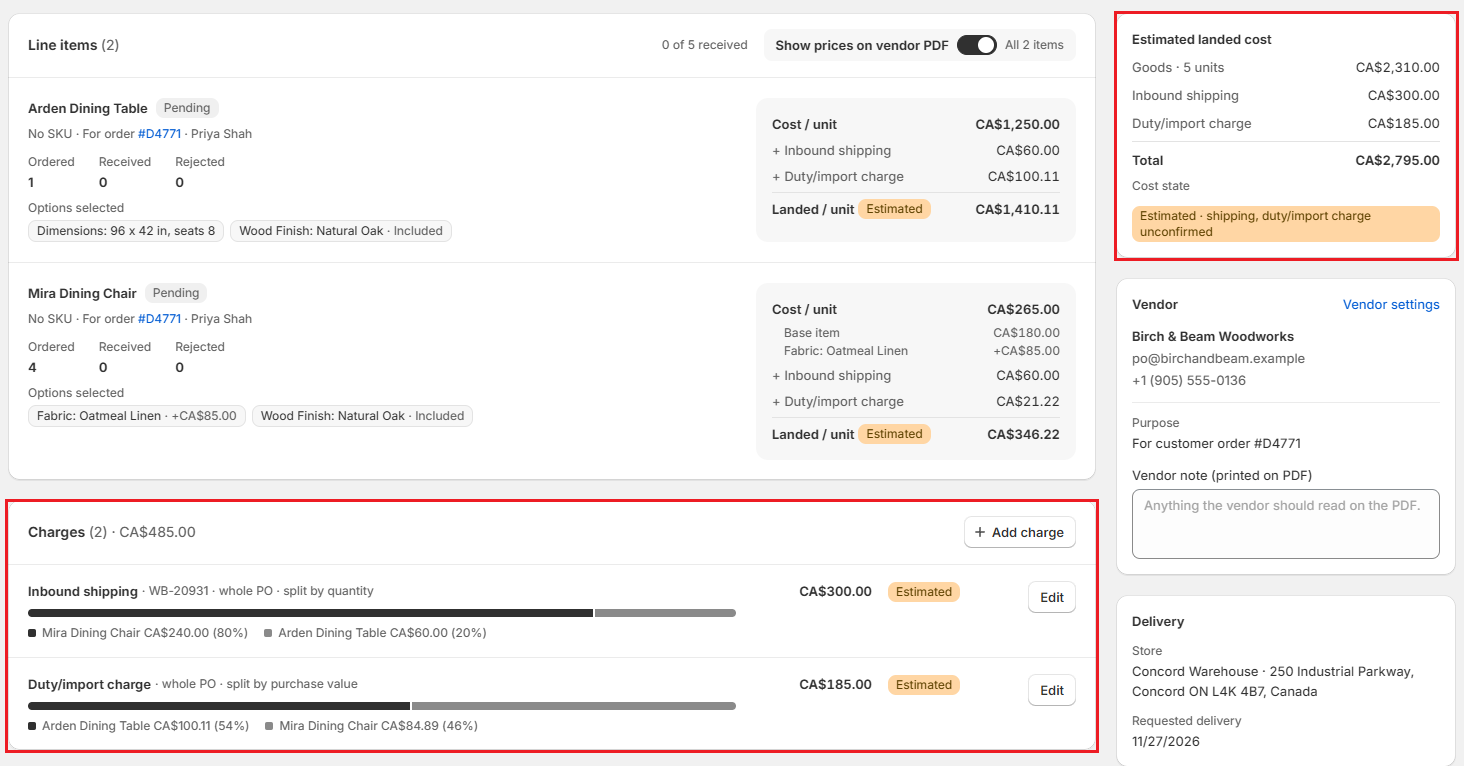The width and height of the screenshot is (1464, 766).
Task: Click the "0 of 5 received" status text
Action: (705, 45)
